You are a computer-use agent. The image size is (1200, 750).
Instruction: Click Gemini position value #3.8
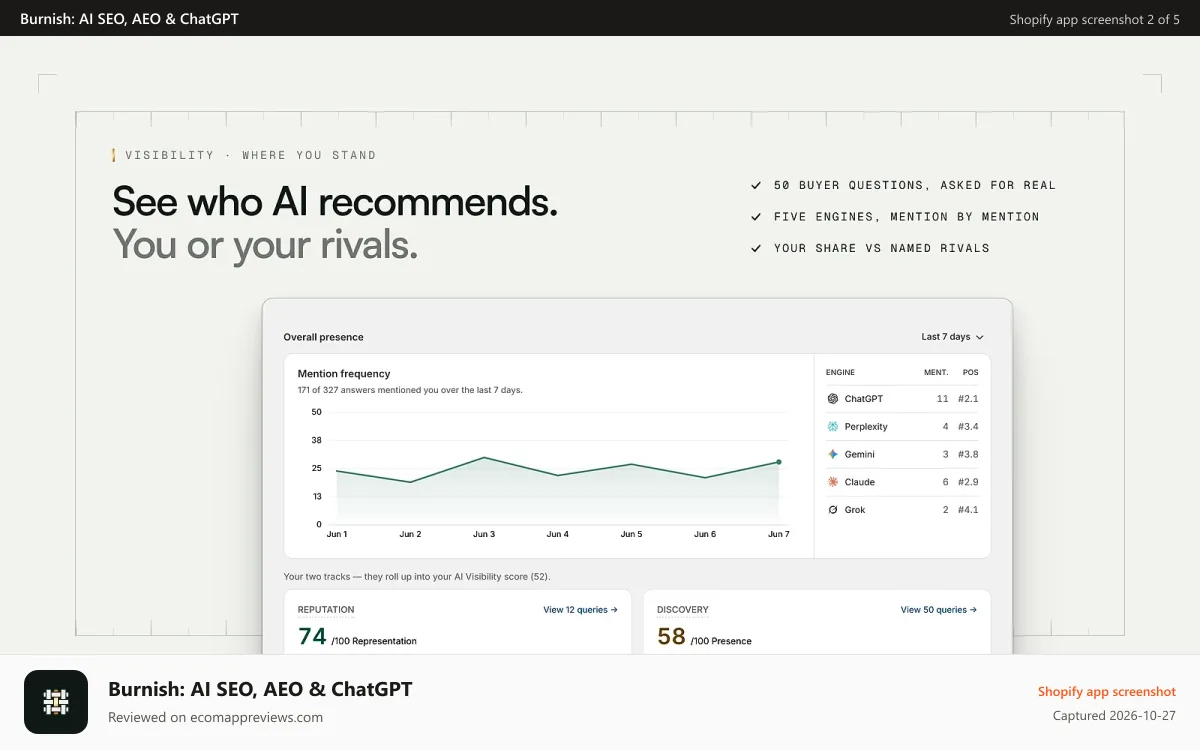(x=968, y=454)
